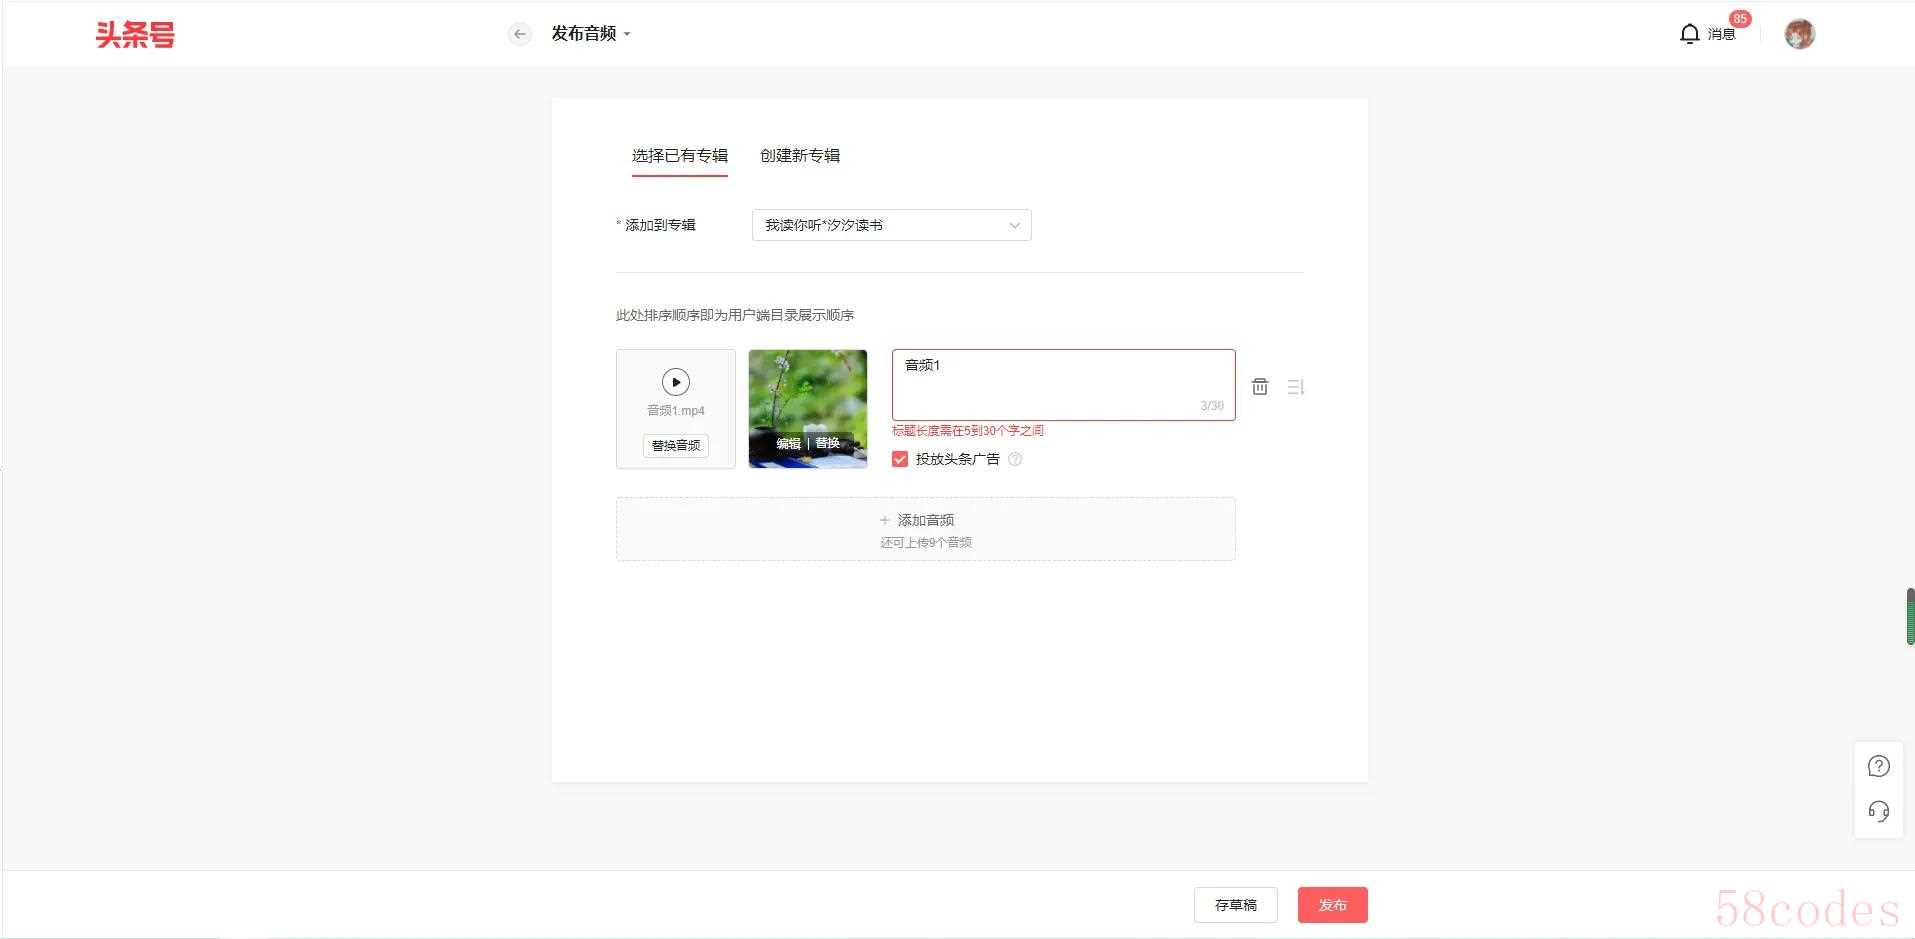The width and height of the screenshot is (1915, 939).
Task: Open the floating help question icon
Action: point(1878,766)
